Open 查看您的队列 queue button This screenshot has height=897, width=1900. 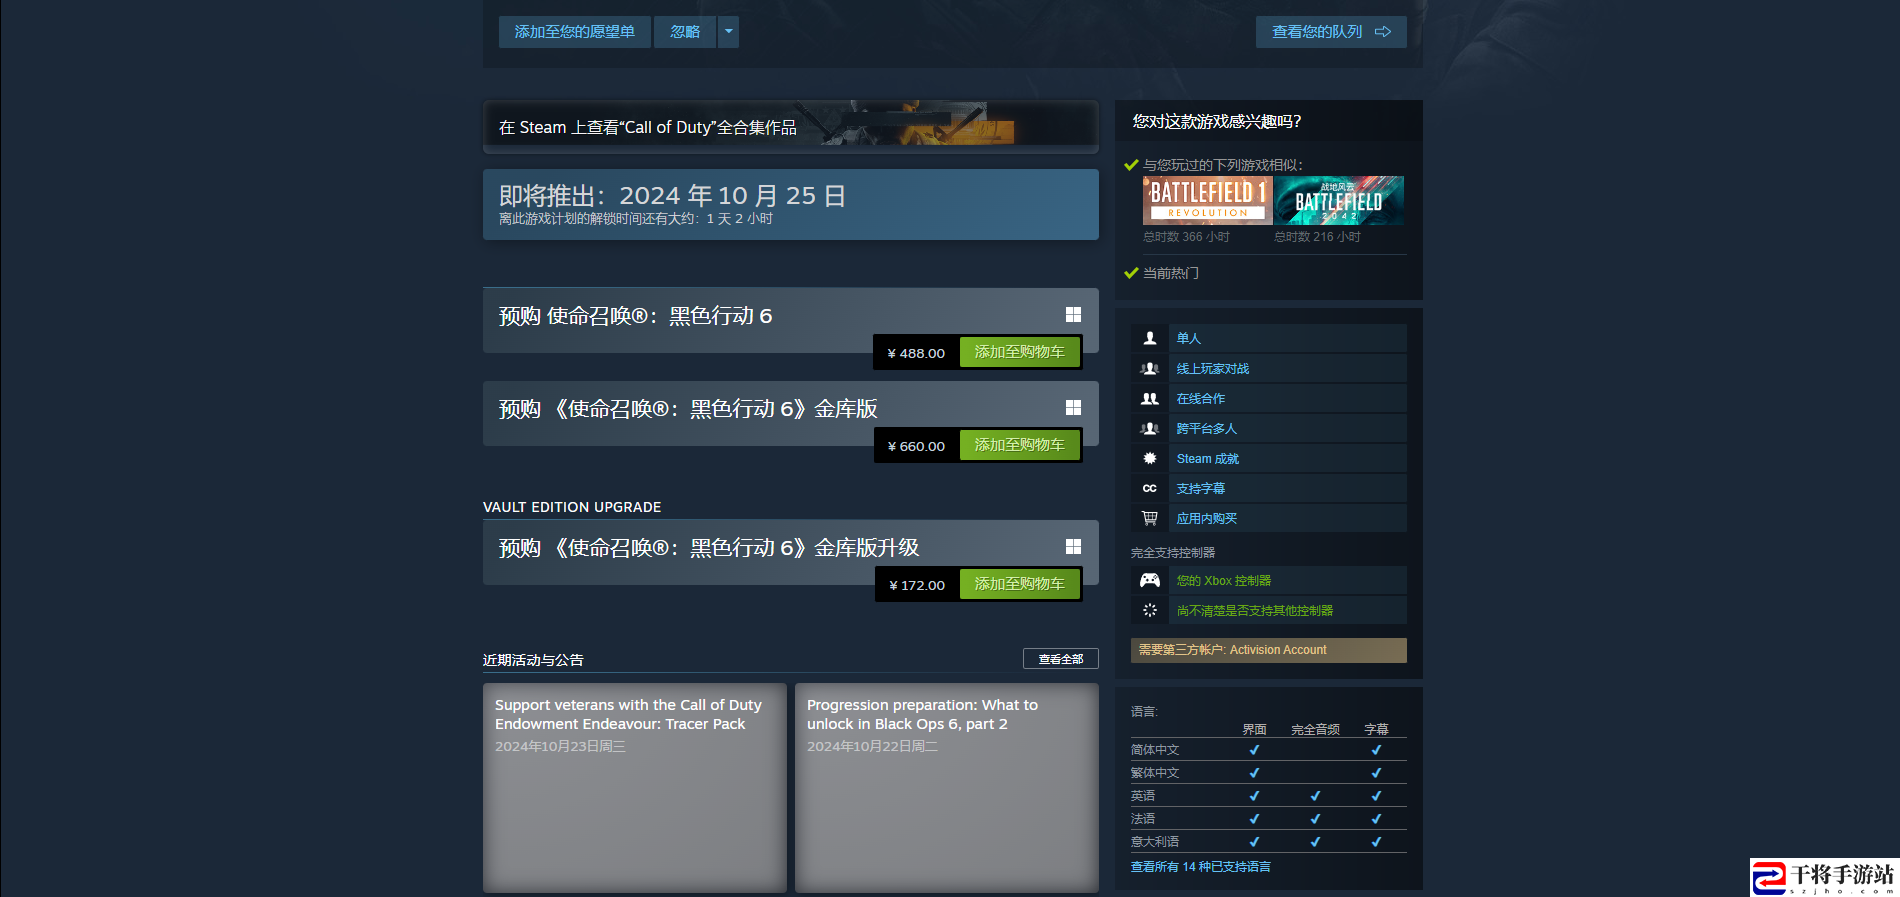point(1331,32)
